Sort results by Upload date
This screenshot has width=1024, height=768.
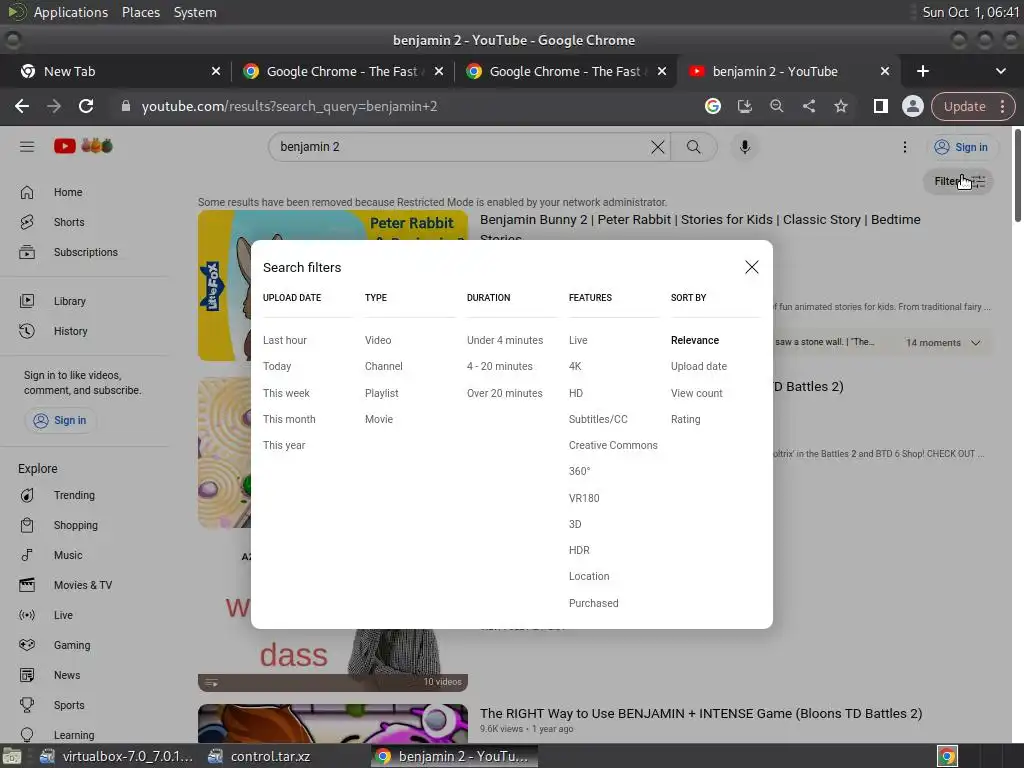click(699, 366)
